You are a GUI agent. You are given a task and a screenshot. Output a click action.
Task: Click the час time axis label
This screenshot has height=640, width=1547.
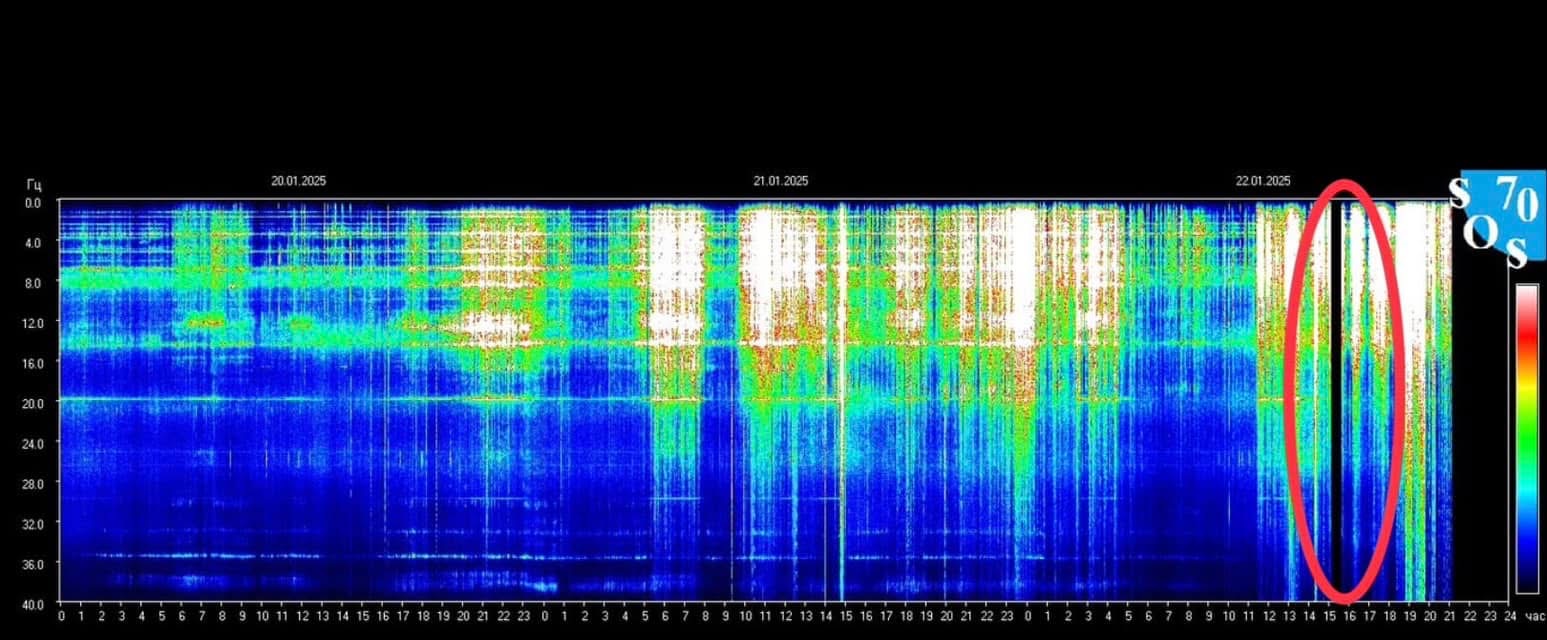click(x=1532, y=617)
